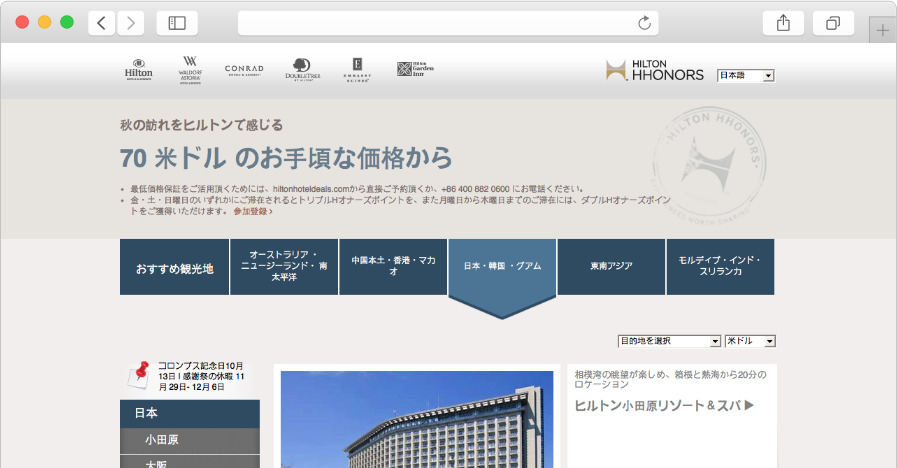Select the 中国本土・香港・マカオ tab

point(393,267)
